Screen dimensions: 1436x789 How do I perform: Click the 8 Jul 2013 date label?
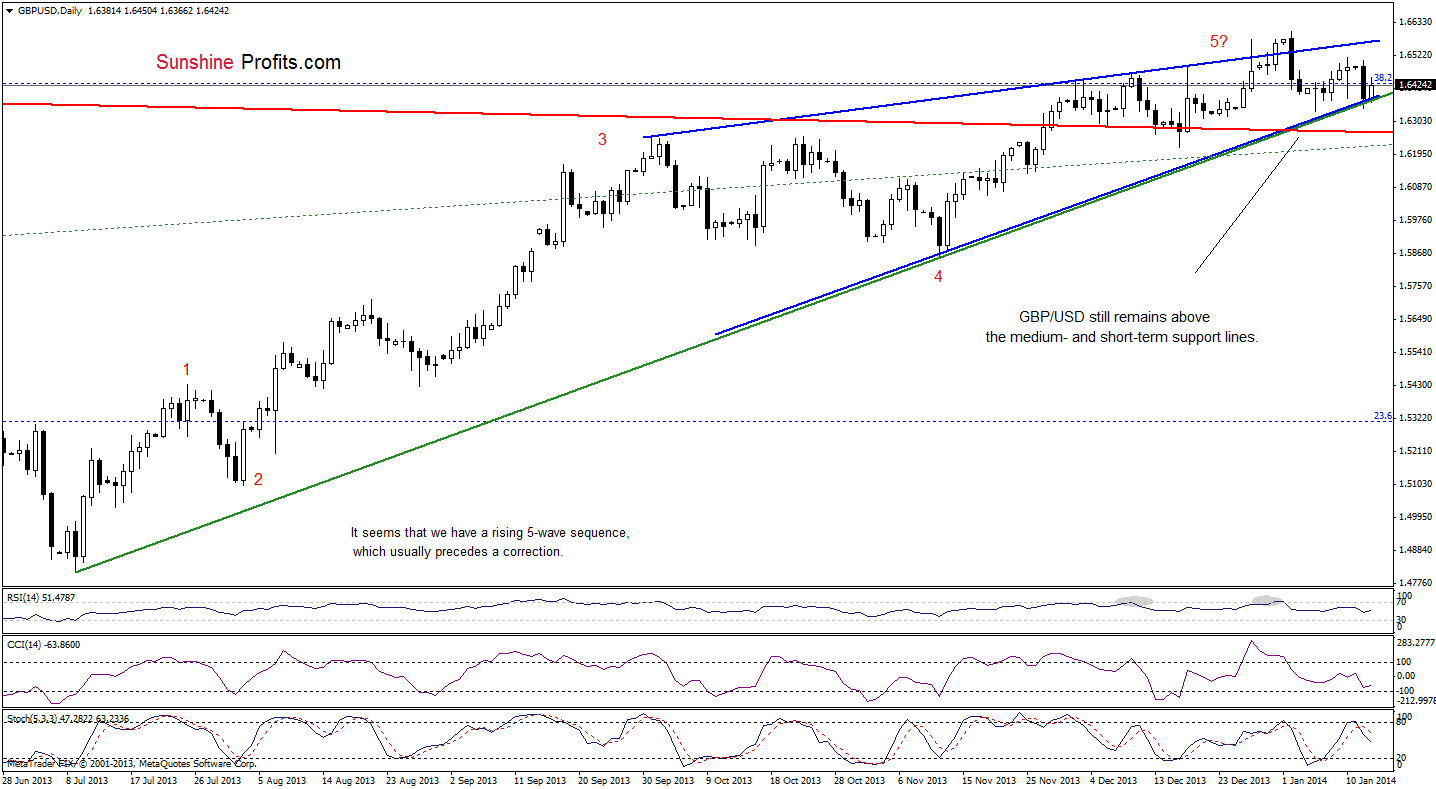point(89,779)
